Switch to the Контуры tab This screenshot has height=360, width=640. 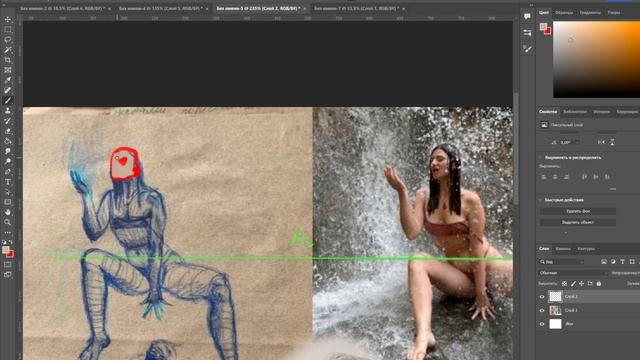(586, 249)
